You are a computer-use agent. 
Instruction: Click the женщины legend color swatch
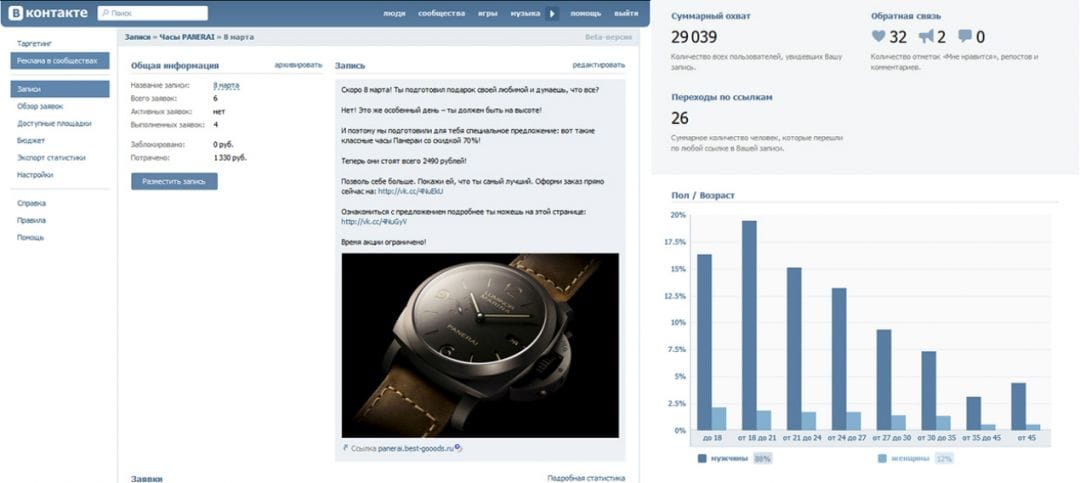tap(882, 458)
